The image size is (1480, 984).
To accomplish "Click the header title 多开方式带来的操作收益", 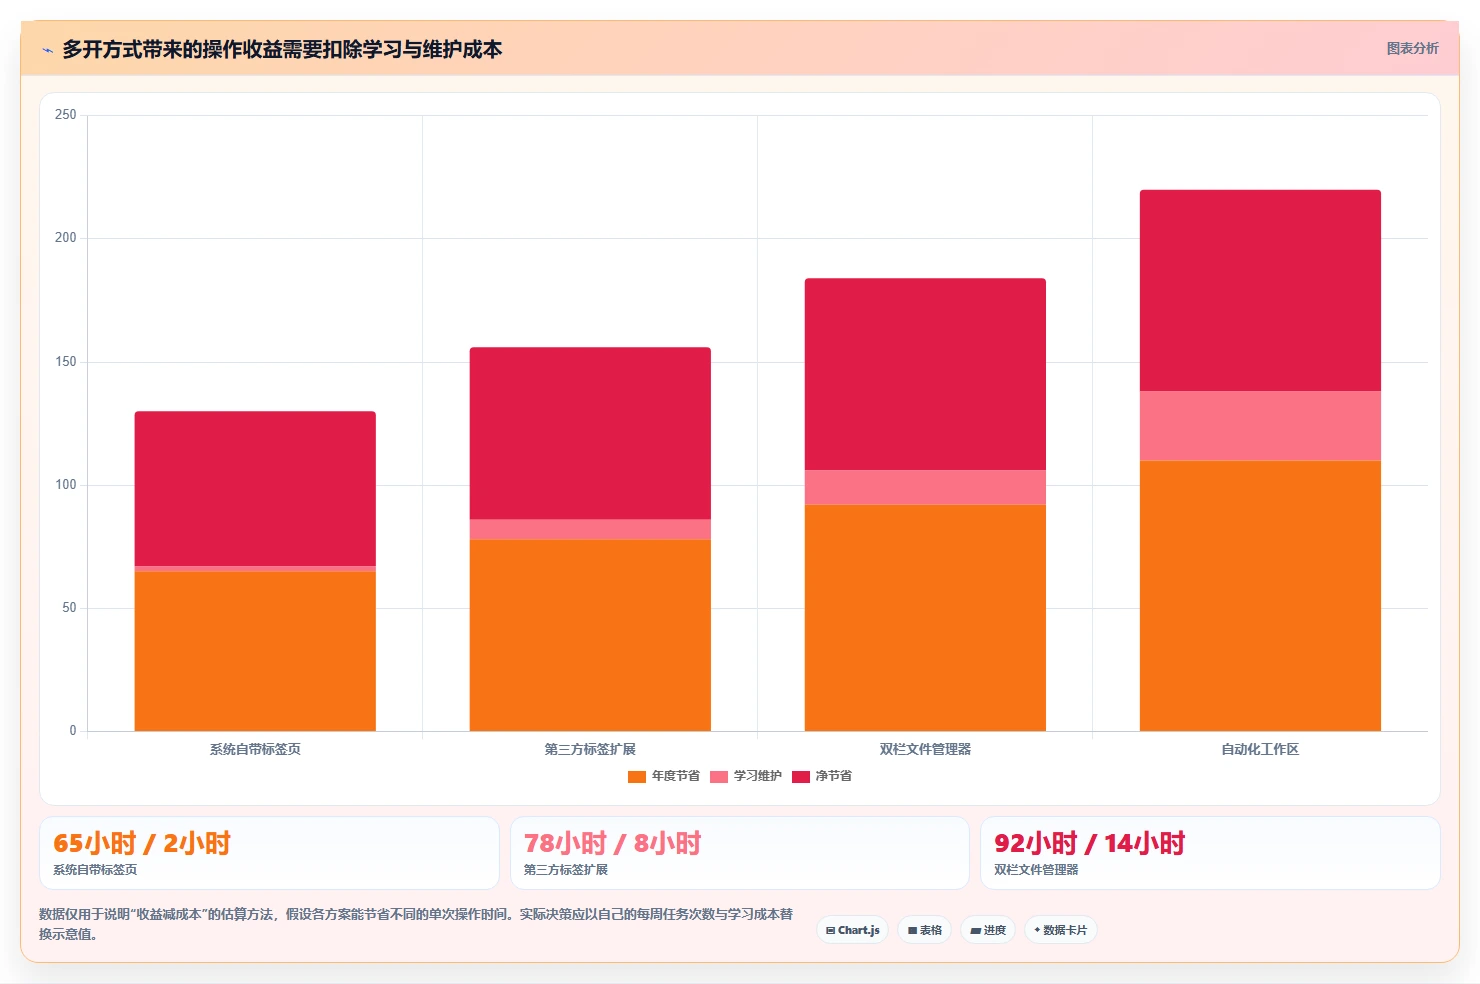I will click(282, 49).
